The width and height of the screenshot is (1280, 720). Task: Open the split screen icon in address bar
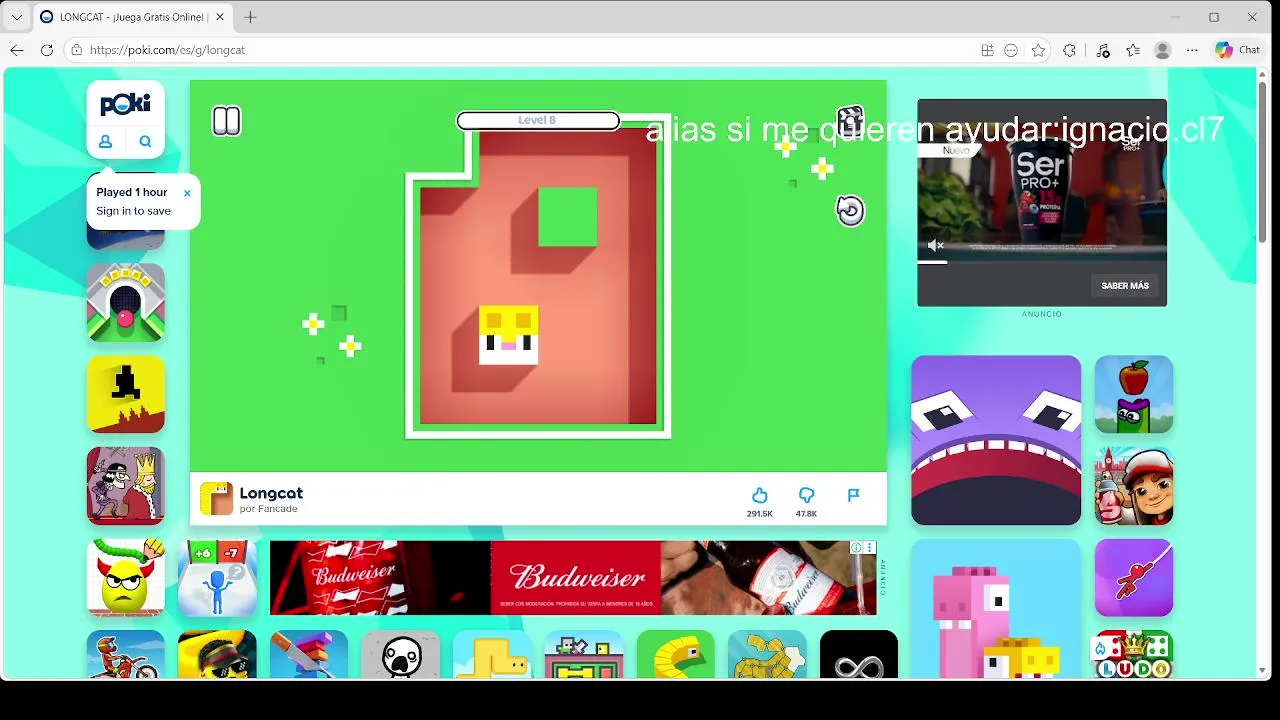point(987,50)
